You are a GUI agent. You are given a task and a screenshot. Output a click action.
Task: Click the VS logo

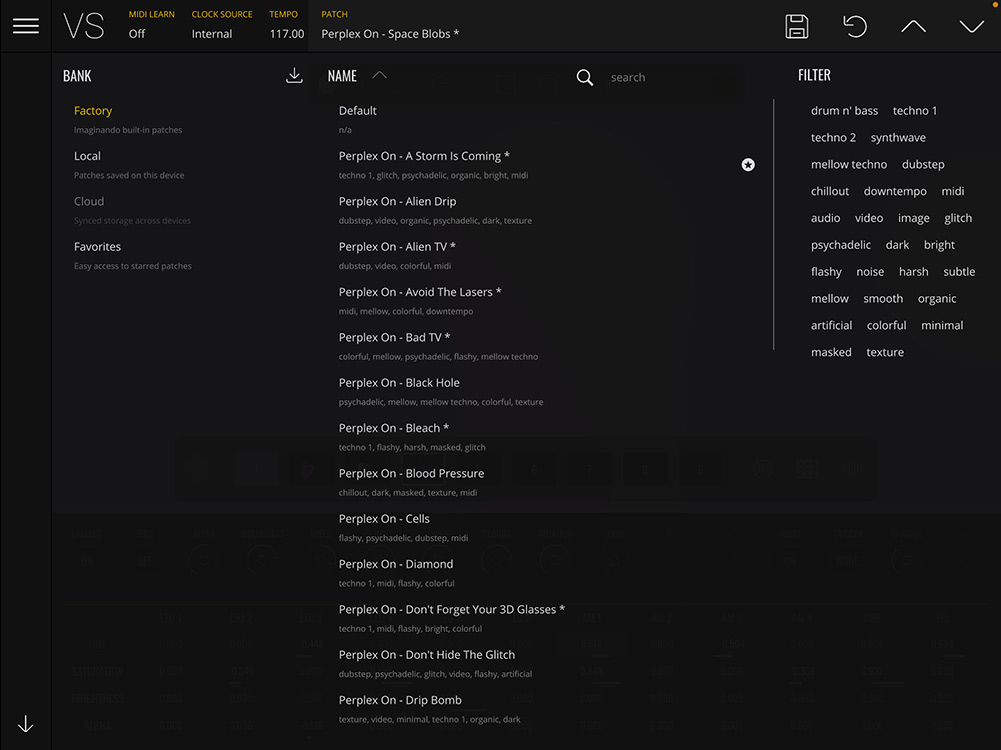click(84, 26)
